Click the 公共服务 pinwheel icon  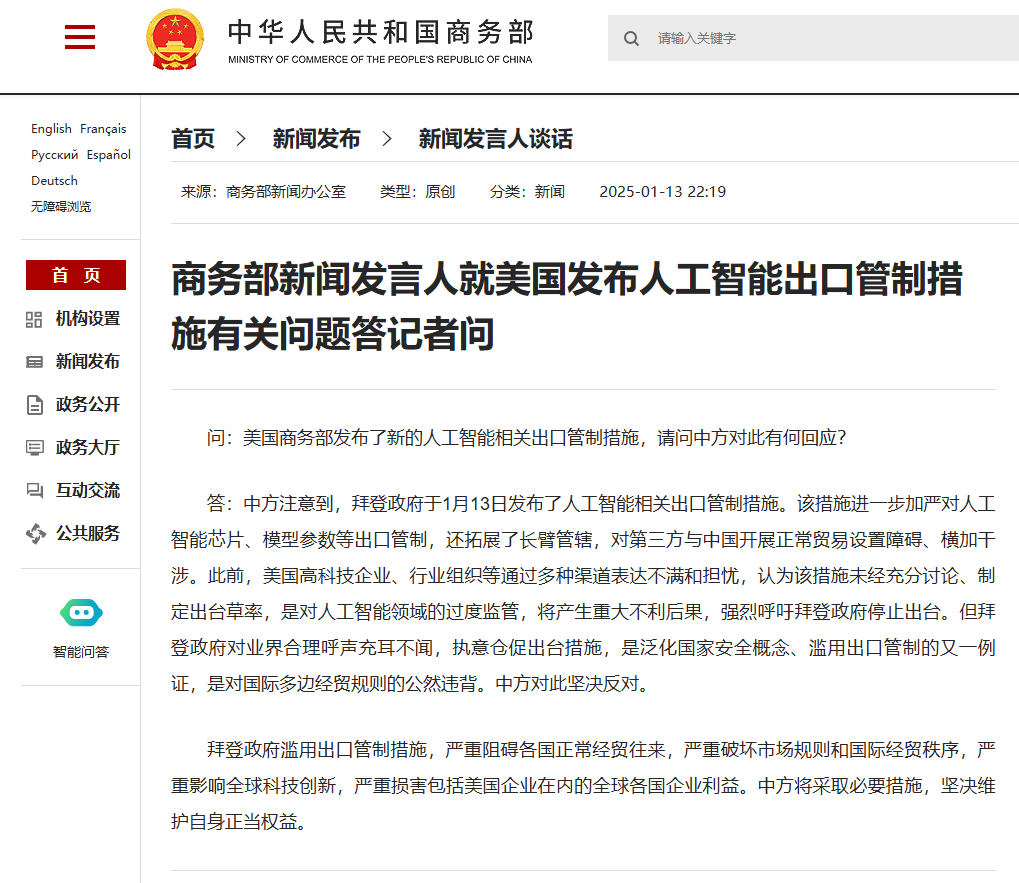[36, 533]
